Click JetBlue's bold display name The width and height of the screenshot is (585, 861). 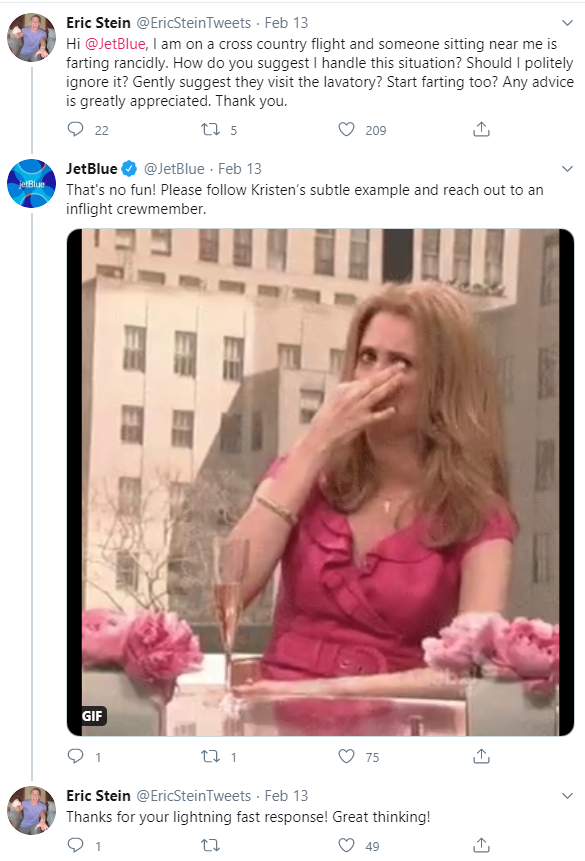tap(92, 169)
